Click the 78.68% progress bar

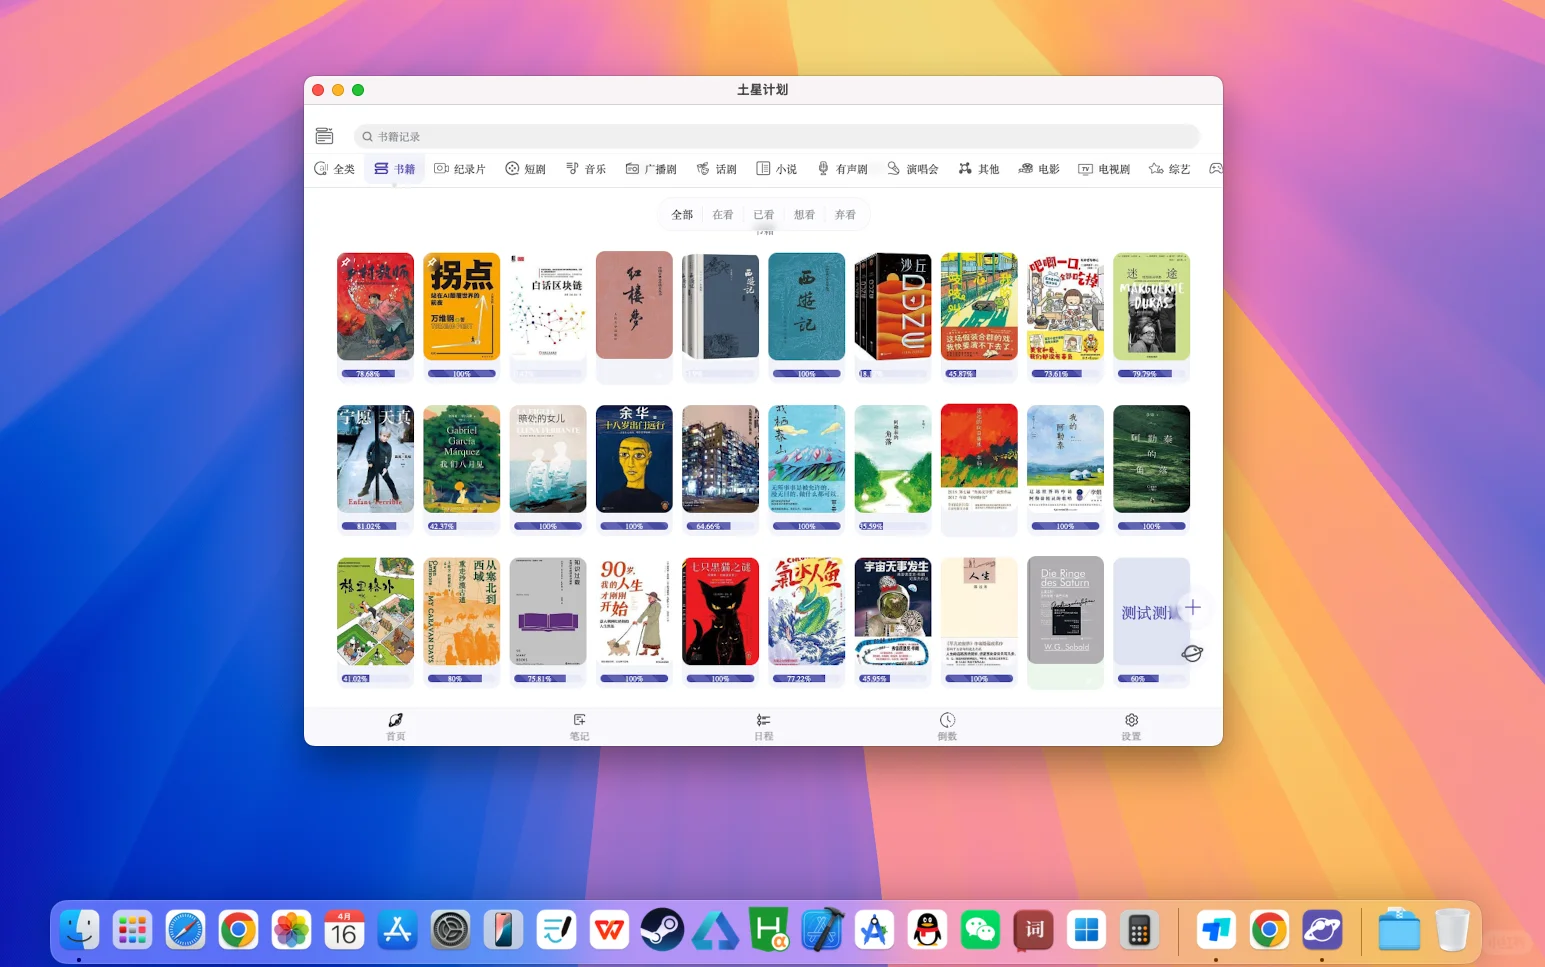click(375, 374)
